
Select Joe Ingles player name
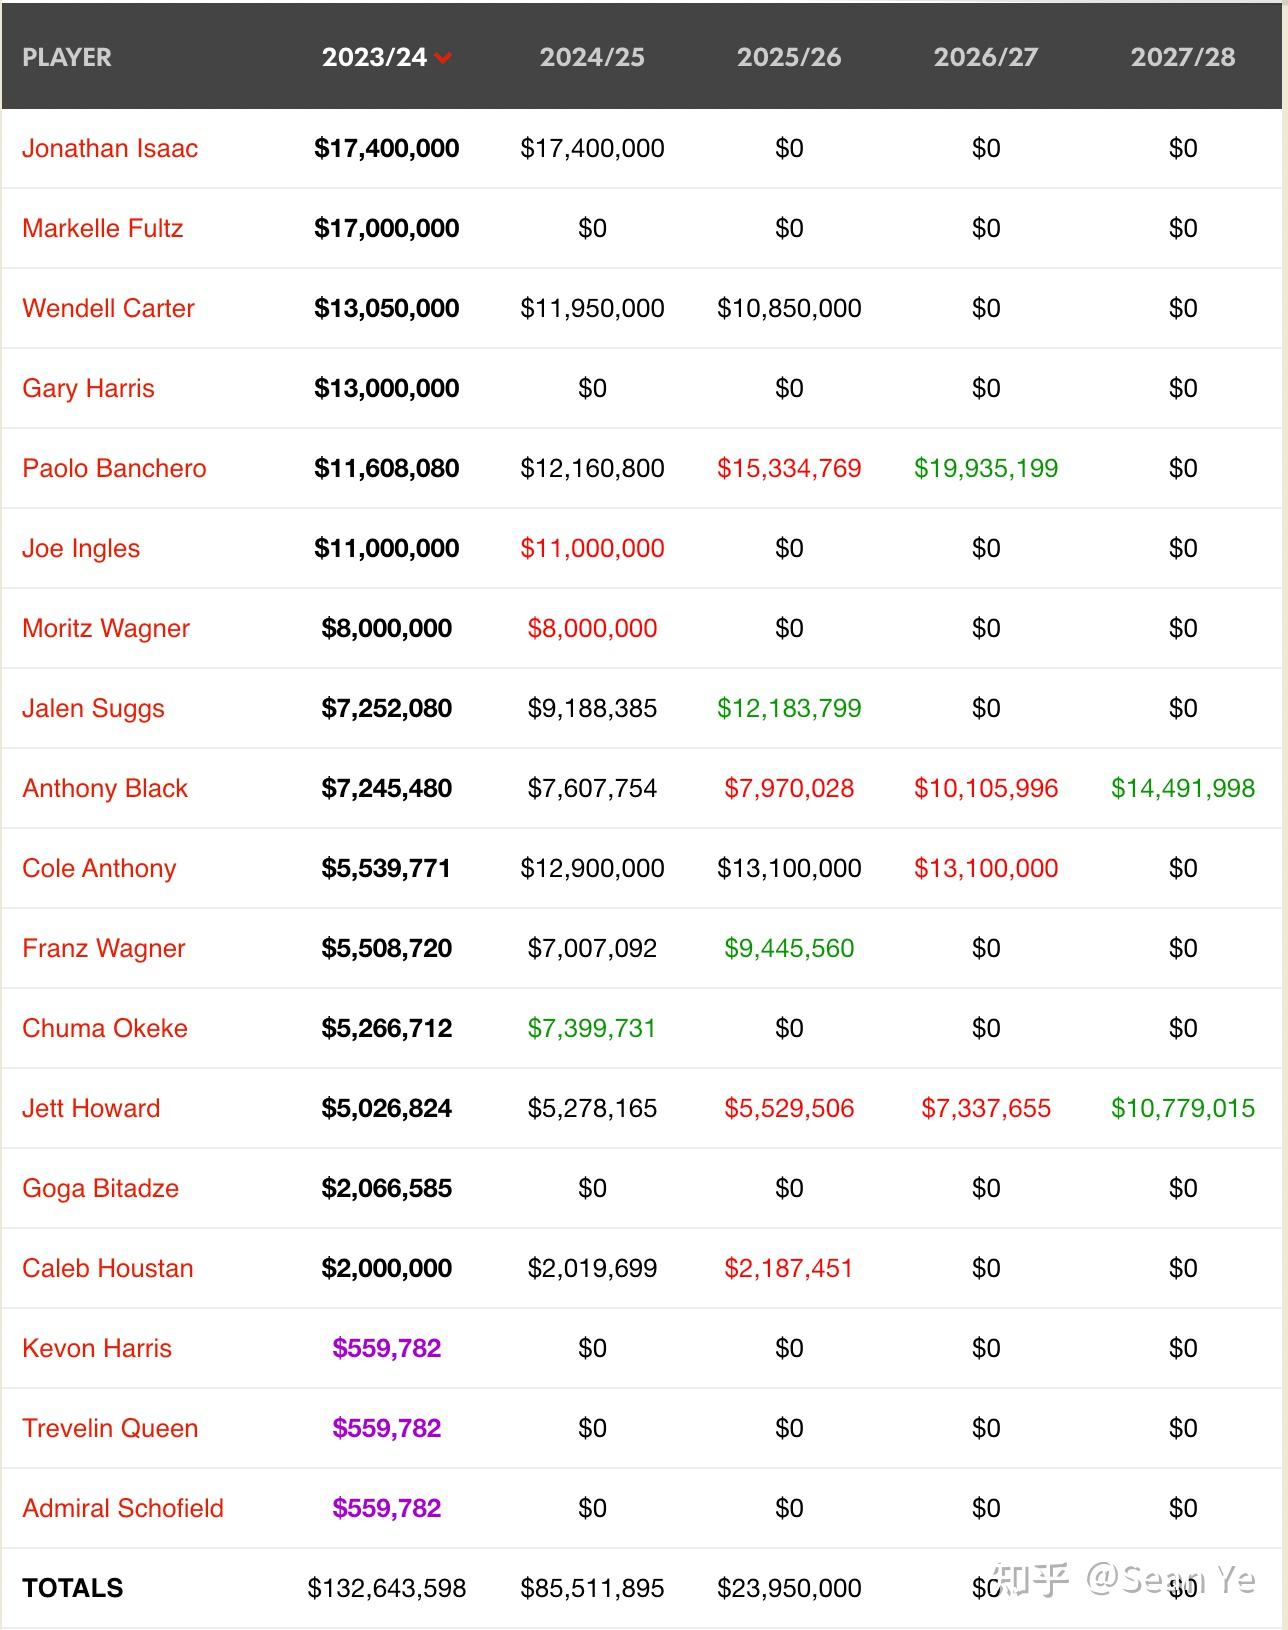[81, 548]
